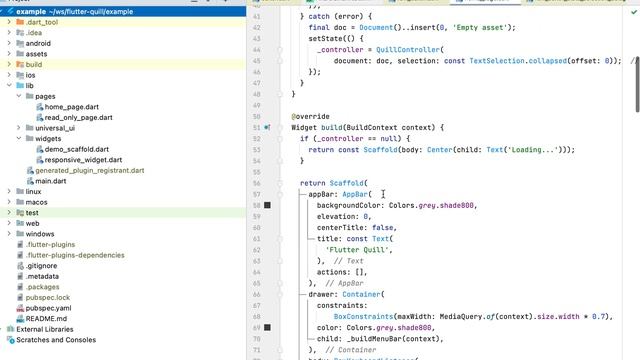Image resolution: width=640 pixels, height=360 pixels.
Task: Click the README.md markdown icon
Action: click(x=20, y=319)
